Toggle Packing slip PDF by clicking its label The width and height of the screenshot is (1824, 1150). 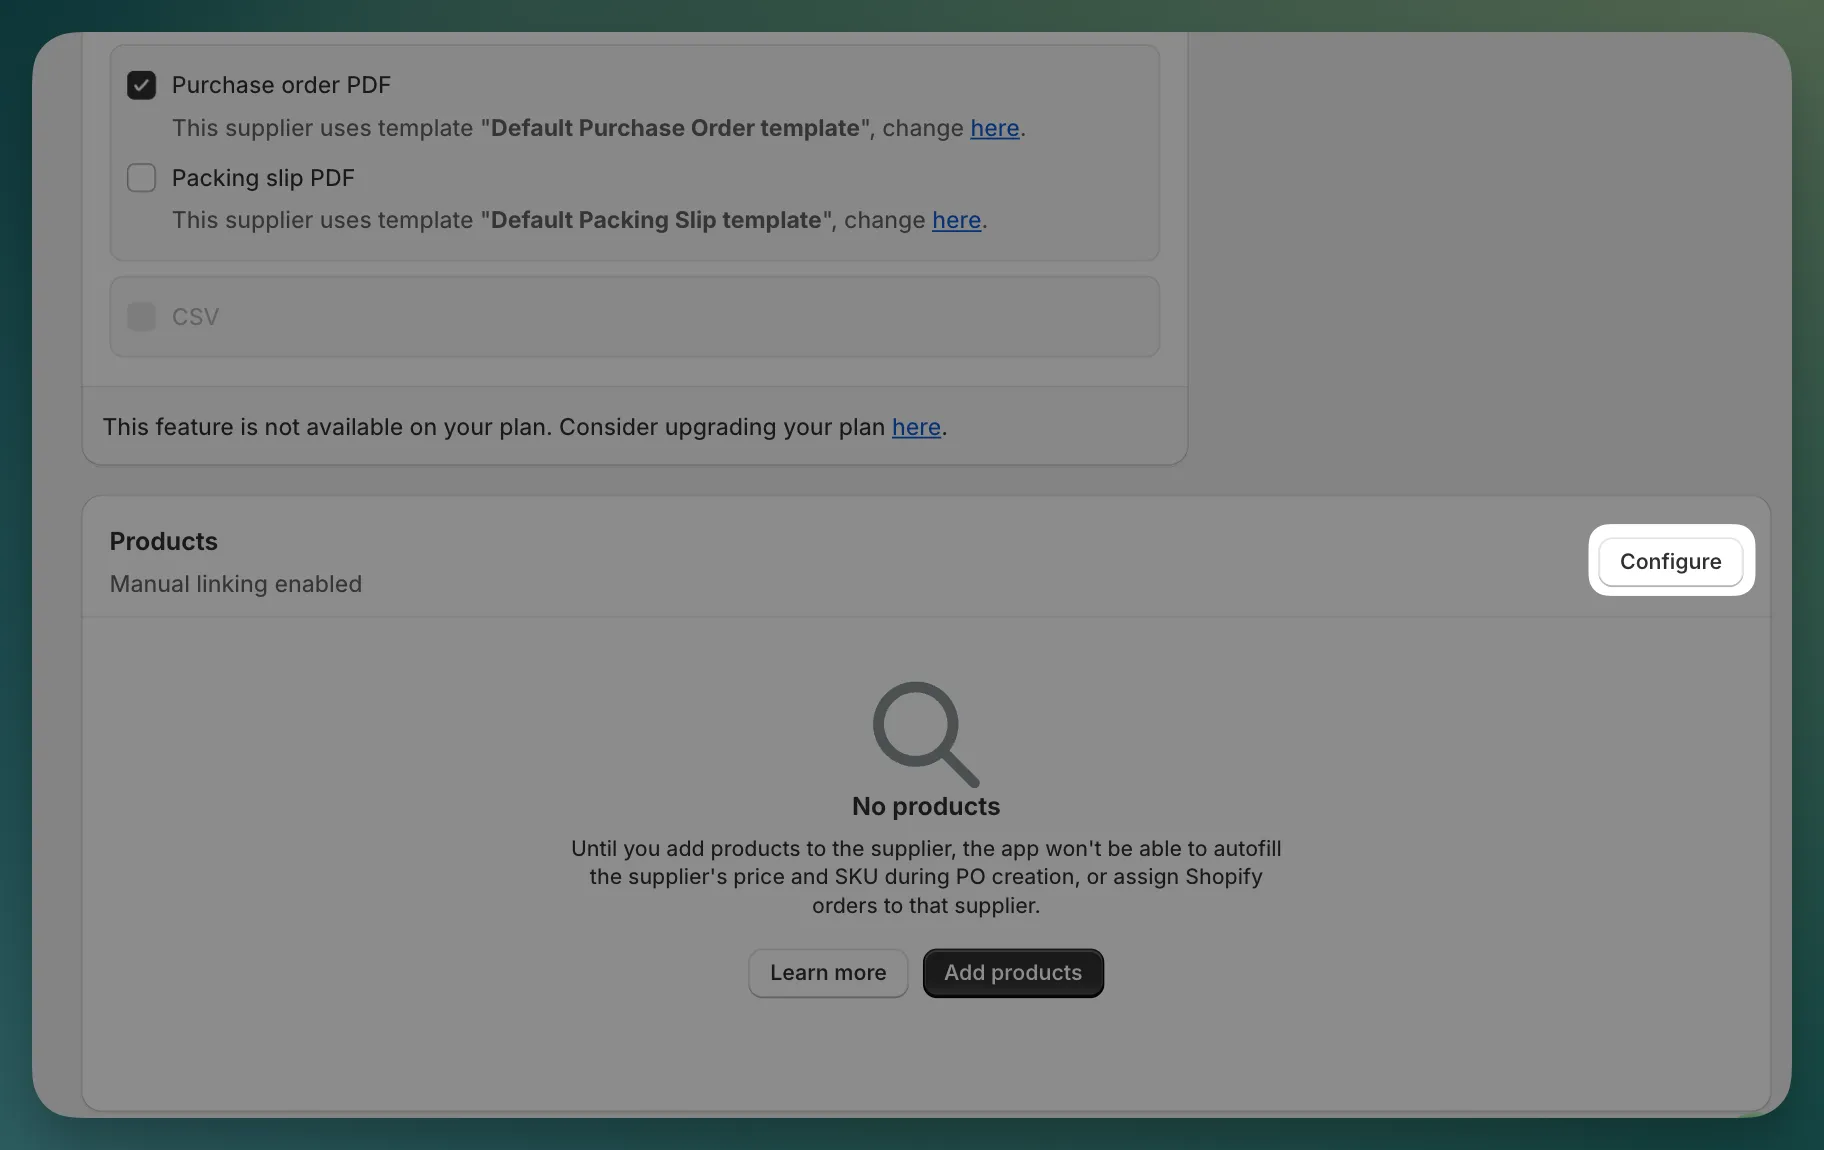click(262, 177)
